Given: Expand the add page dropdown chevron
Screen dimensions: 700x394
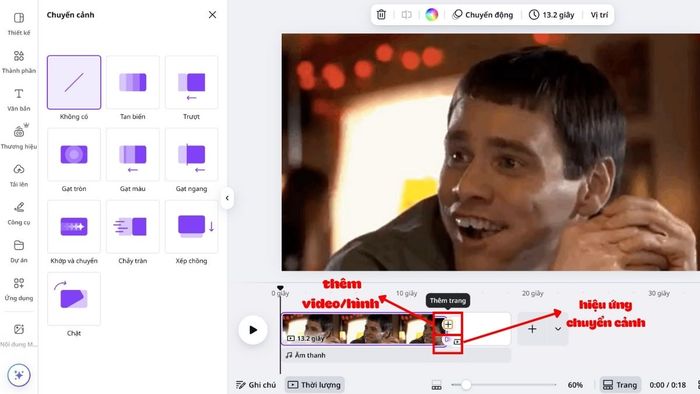Looking at the screenshot, I should [x=558, y=329].
